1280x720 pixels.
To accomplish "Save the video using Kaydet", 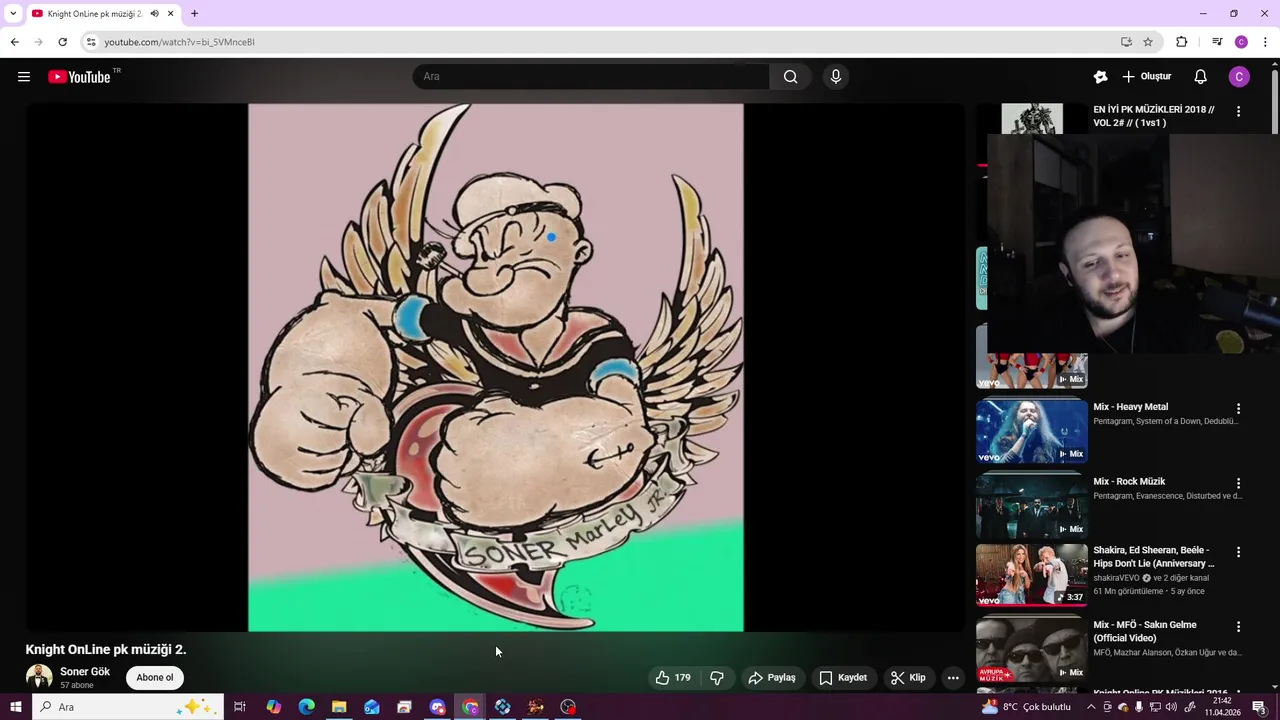I will coord(843,678).
